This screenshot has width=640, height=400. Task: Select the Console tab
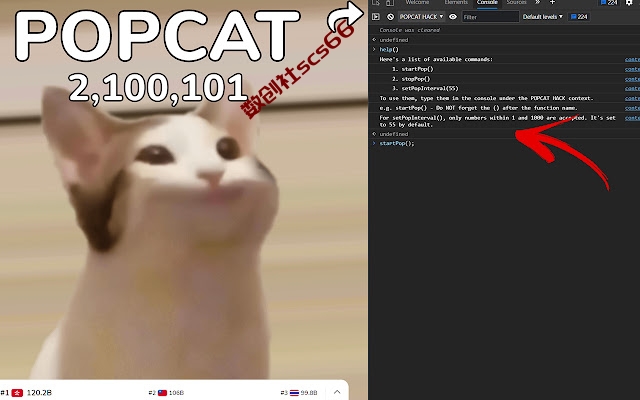[x=487, y=2]
